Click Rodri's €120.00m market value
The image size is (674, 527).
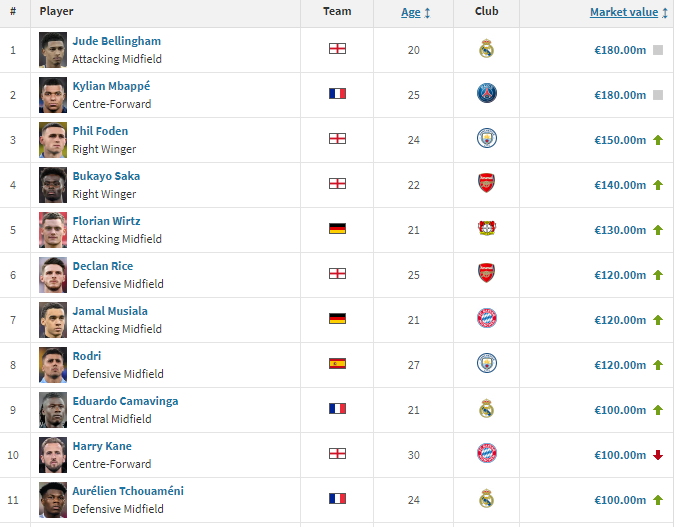coord(620,365)
